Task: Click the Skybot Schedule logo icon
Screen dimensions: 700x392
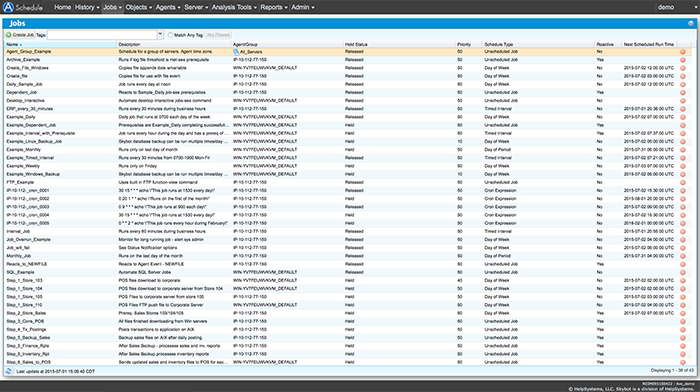Action: pyautogui.click(x=8, y=7)
